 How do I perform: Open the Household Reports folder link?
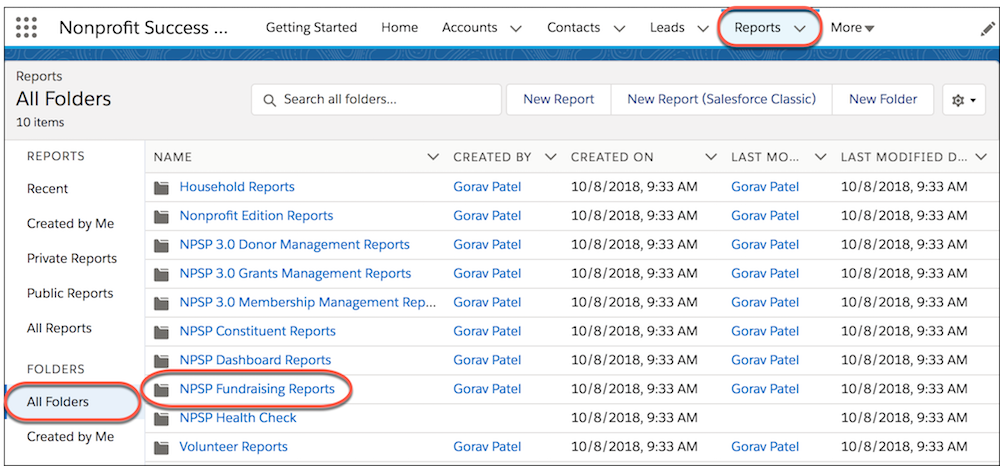pyautogui.click(x=237, y=187)
